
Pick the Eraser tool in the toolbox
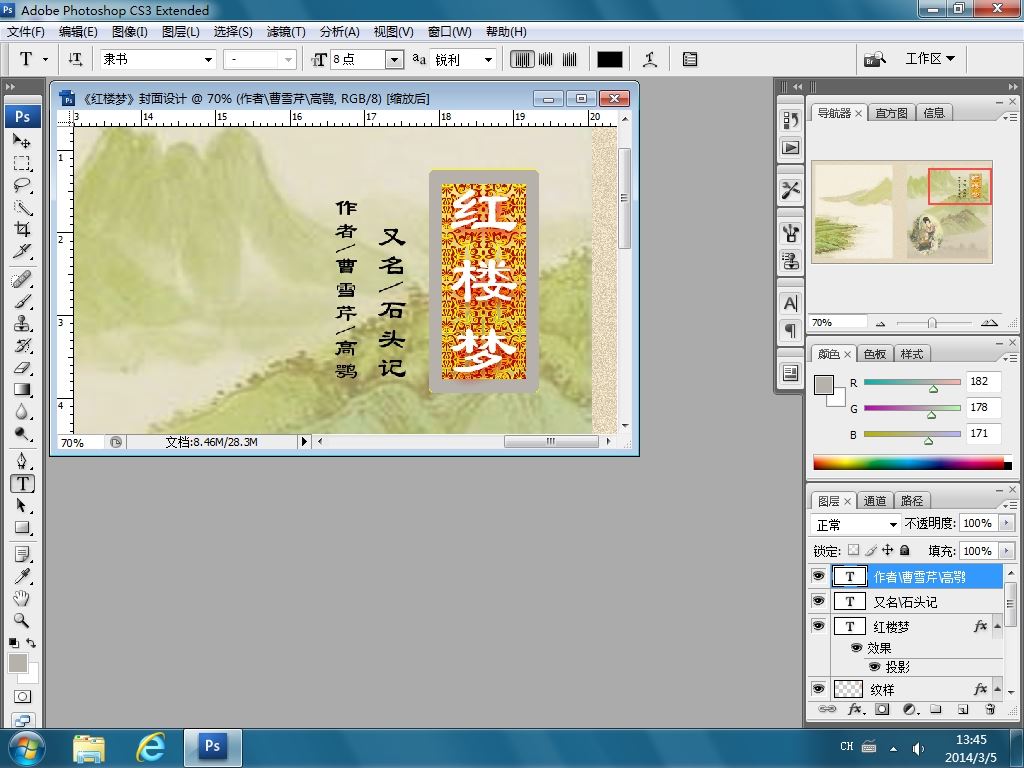[21, 368]
